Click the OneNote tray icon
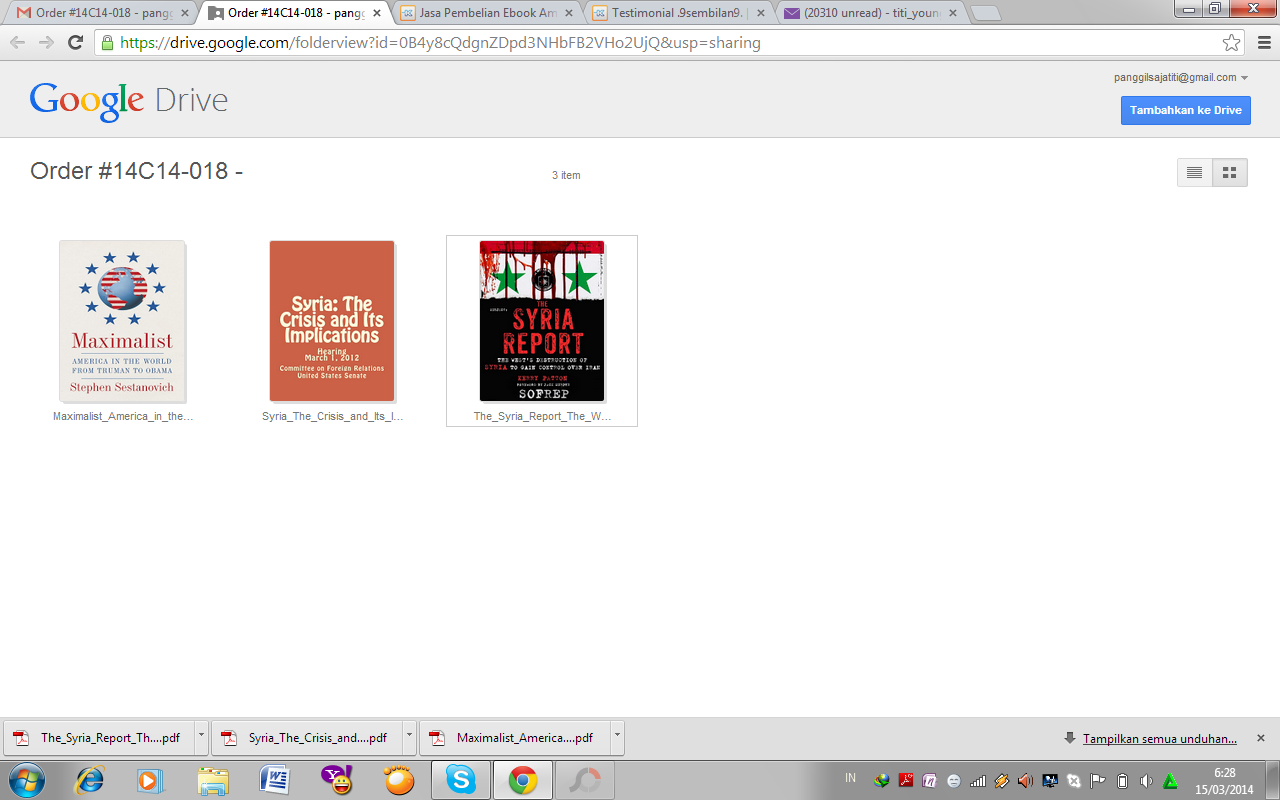This screenshot has height=800, width=1280. coord(930,781)
